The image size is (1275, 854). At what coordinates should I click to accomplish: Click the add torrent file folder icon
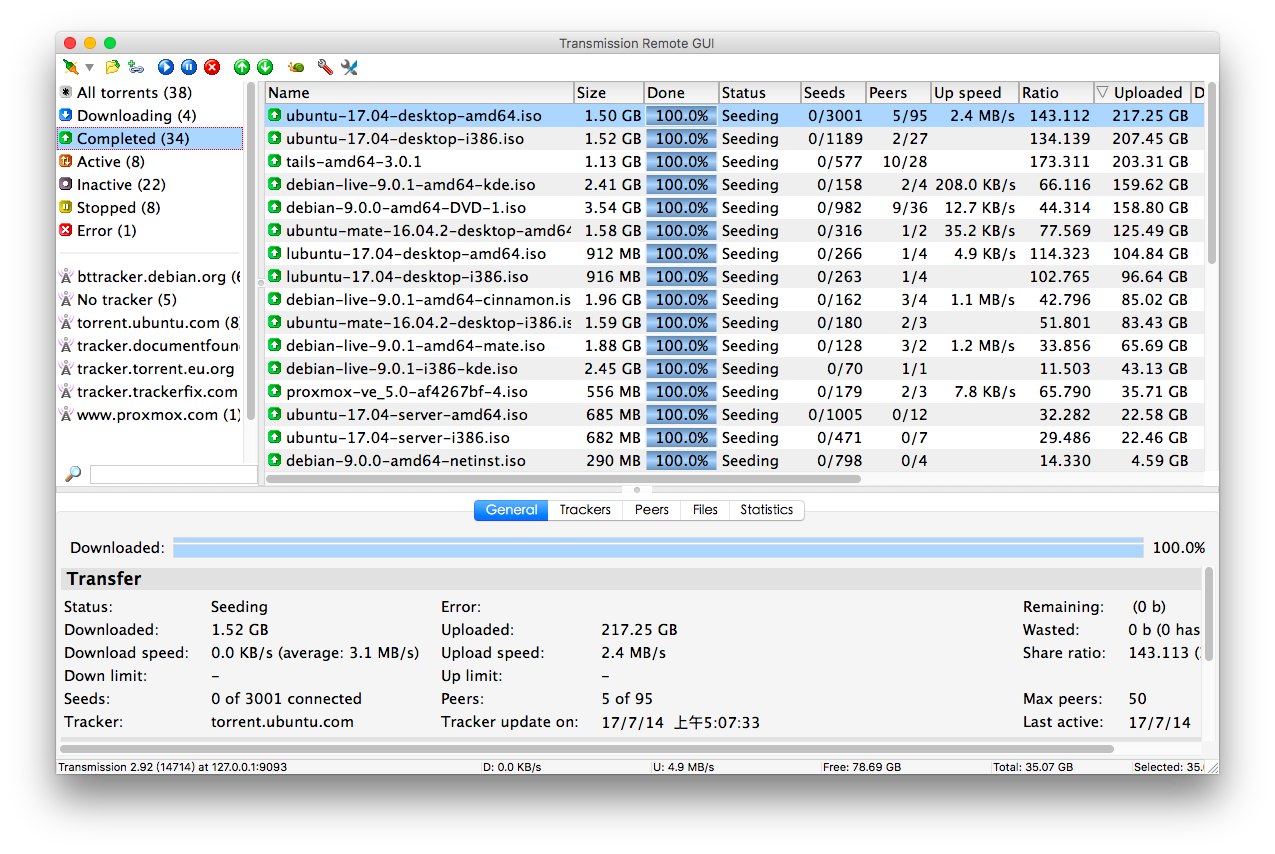tap(112, 67)
